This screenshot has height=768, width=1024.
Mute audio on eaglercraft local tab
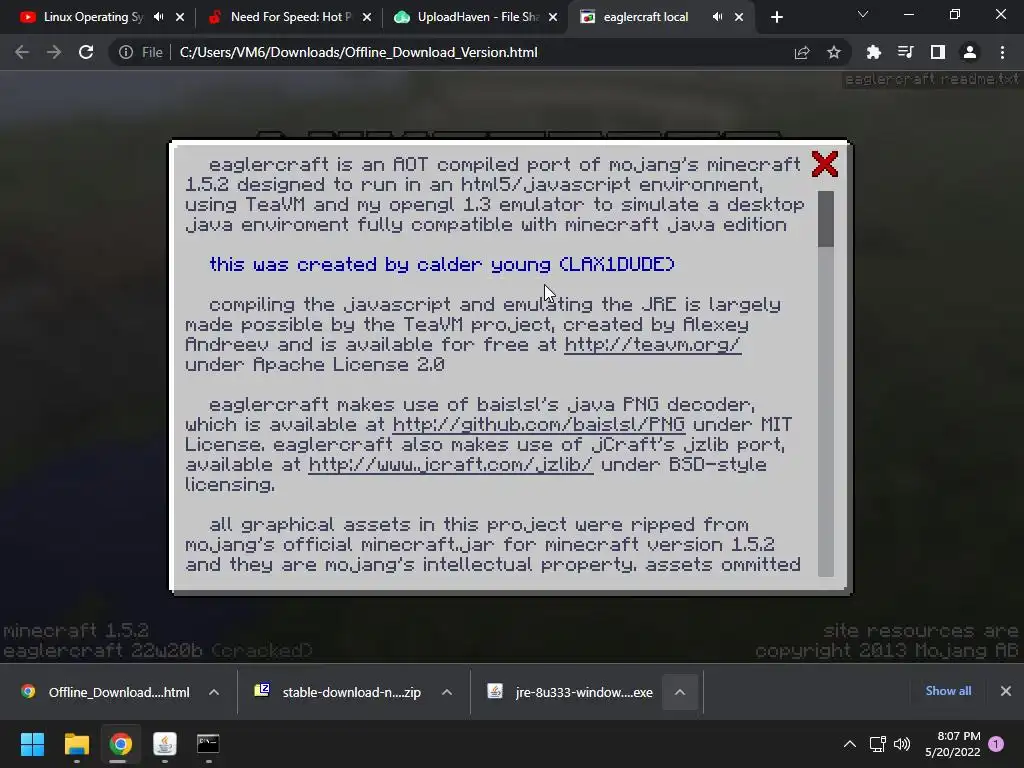pos(718,17)
